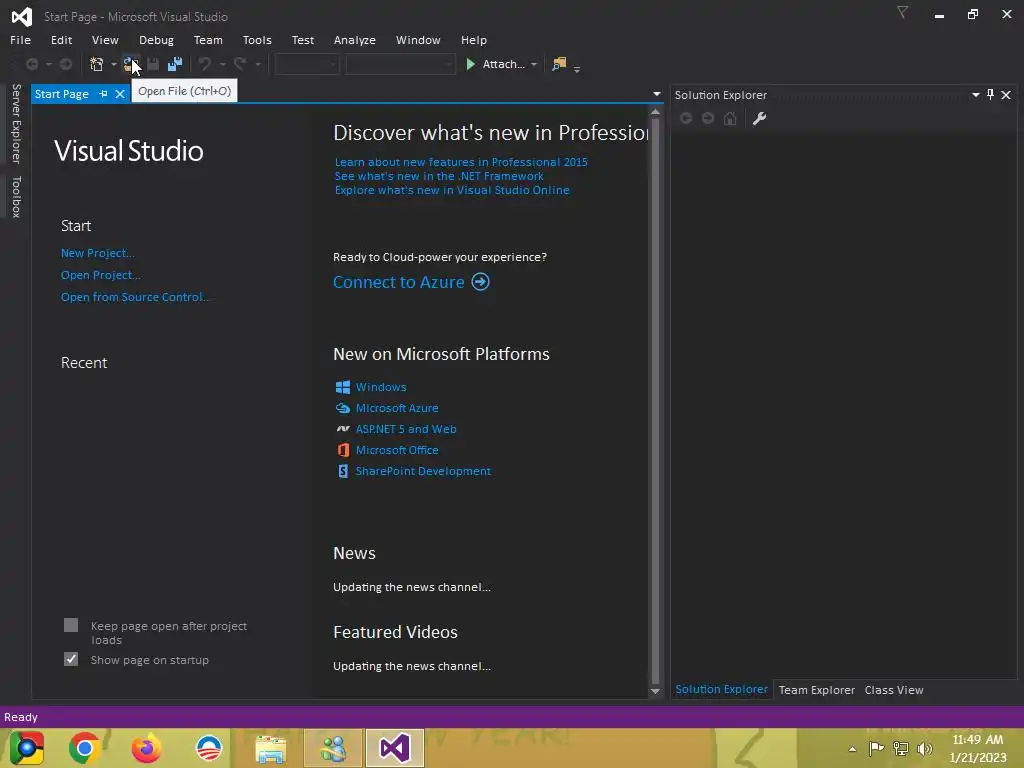Pin the Start Page tab
Viewport: 1024px width, 768px height.
coord(103,94)
